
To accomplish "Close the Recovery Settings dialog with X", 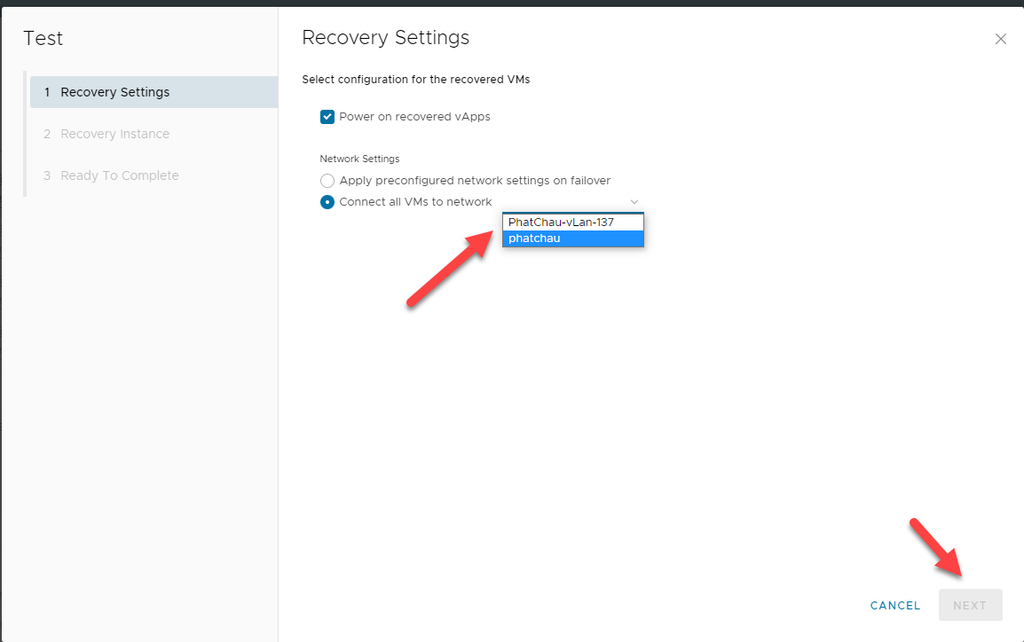I will pyautogui.click(x=1000, y=39).
